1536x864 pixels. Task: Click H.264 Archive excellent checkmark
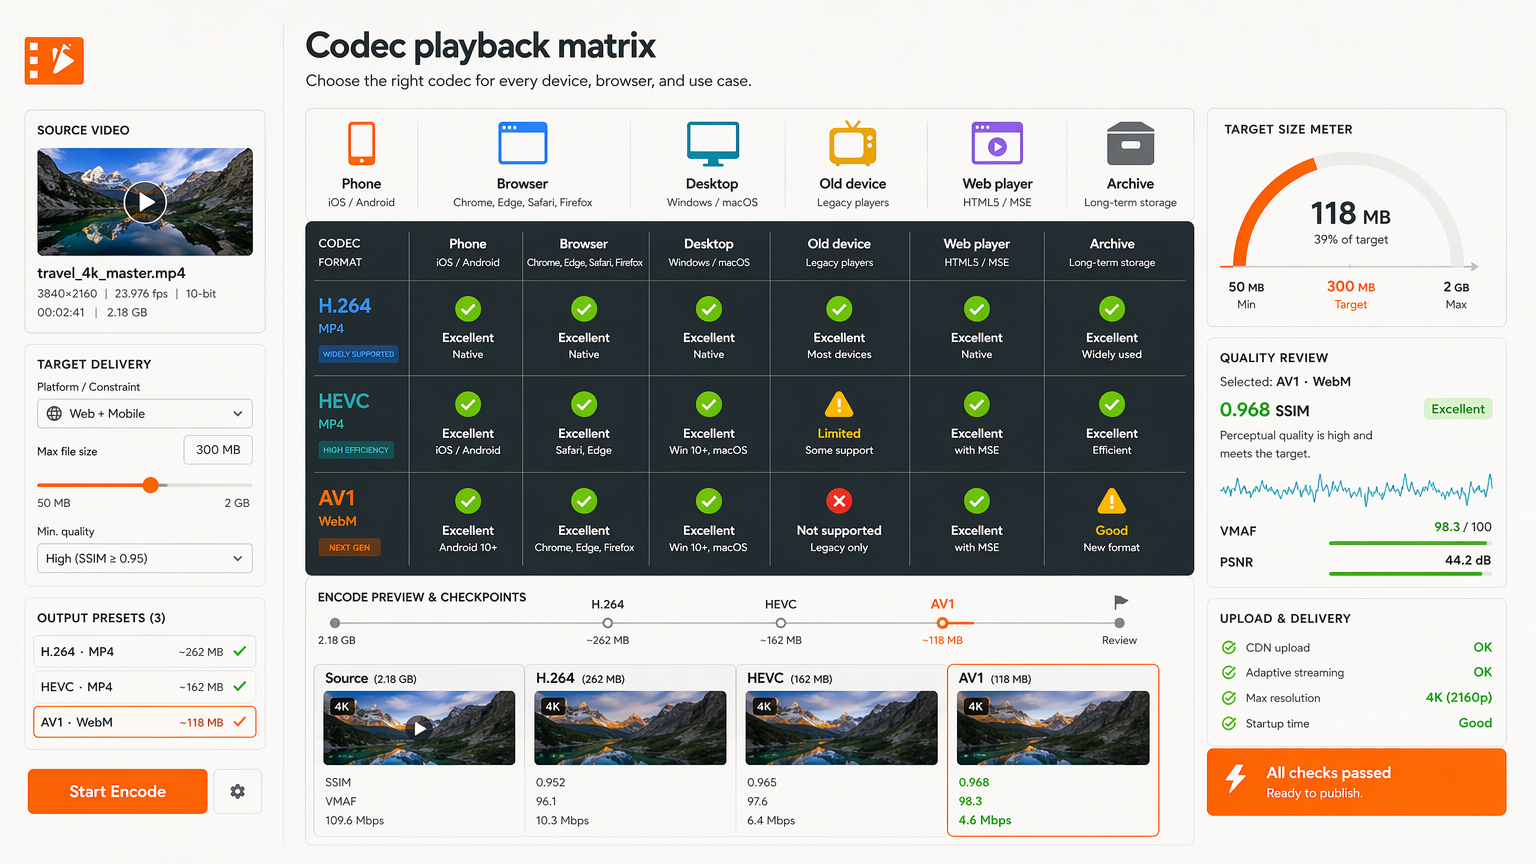coord(1112,309)
